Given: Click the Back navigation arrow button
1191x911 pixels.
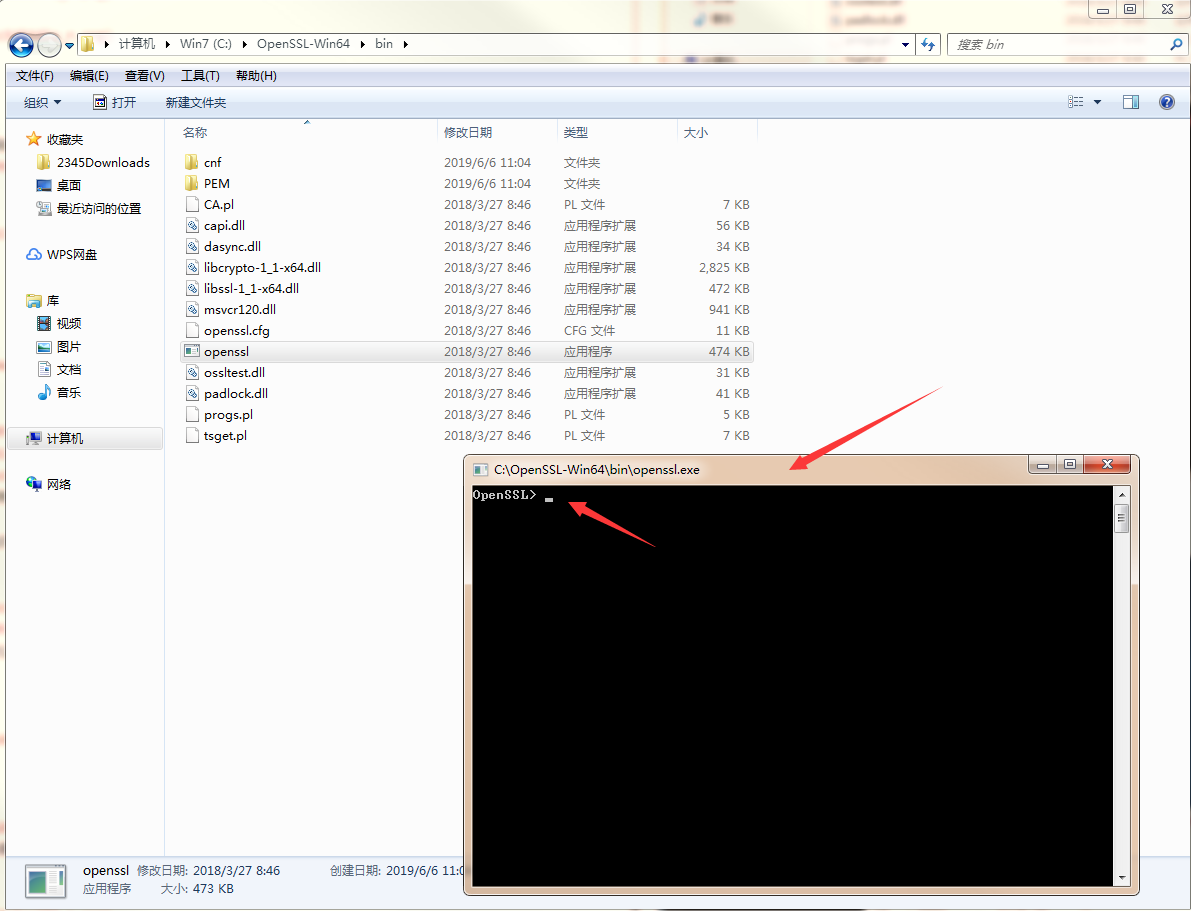Looking at the screenshot, I should [21, 45].
